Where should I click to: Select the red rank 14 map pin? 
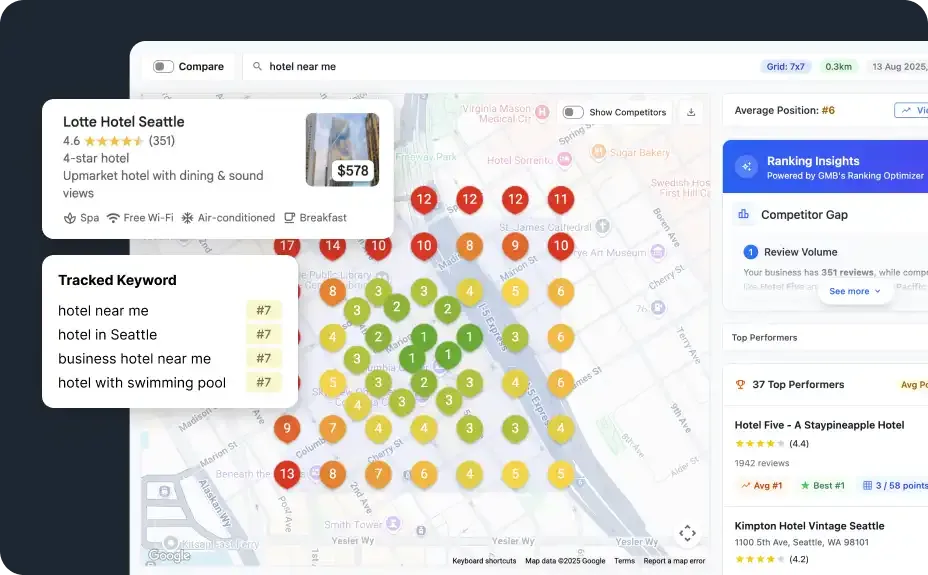click(x=333, y=246)
